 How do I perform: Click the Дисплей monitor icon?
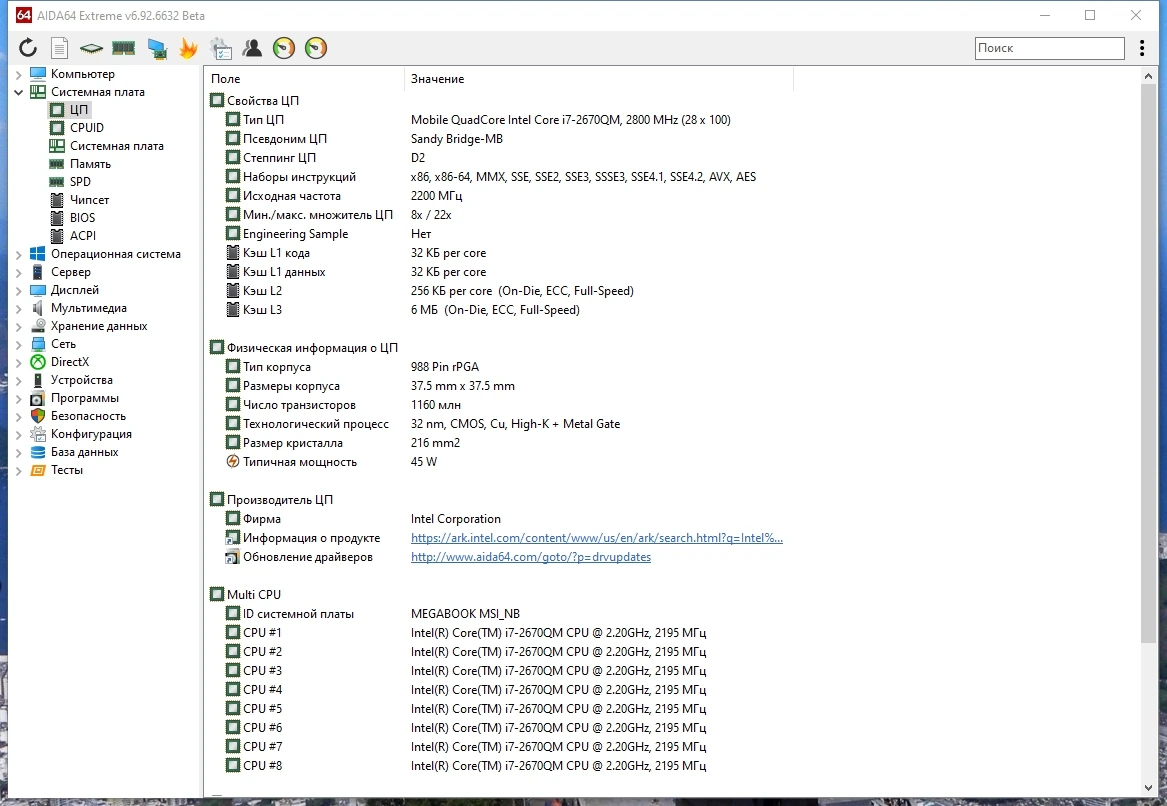pos(38,290)
